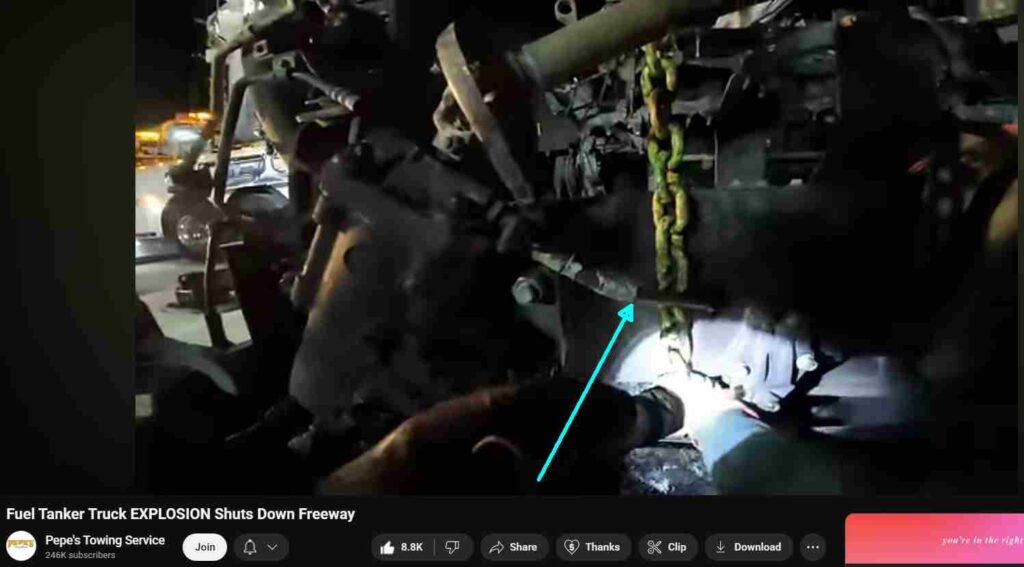The image size is (1024, 567).
Task: Click the 246K subscribers text
Action: pyautogui.click(x=80, y=555)
